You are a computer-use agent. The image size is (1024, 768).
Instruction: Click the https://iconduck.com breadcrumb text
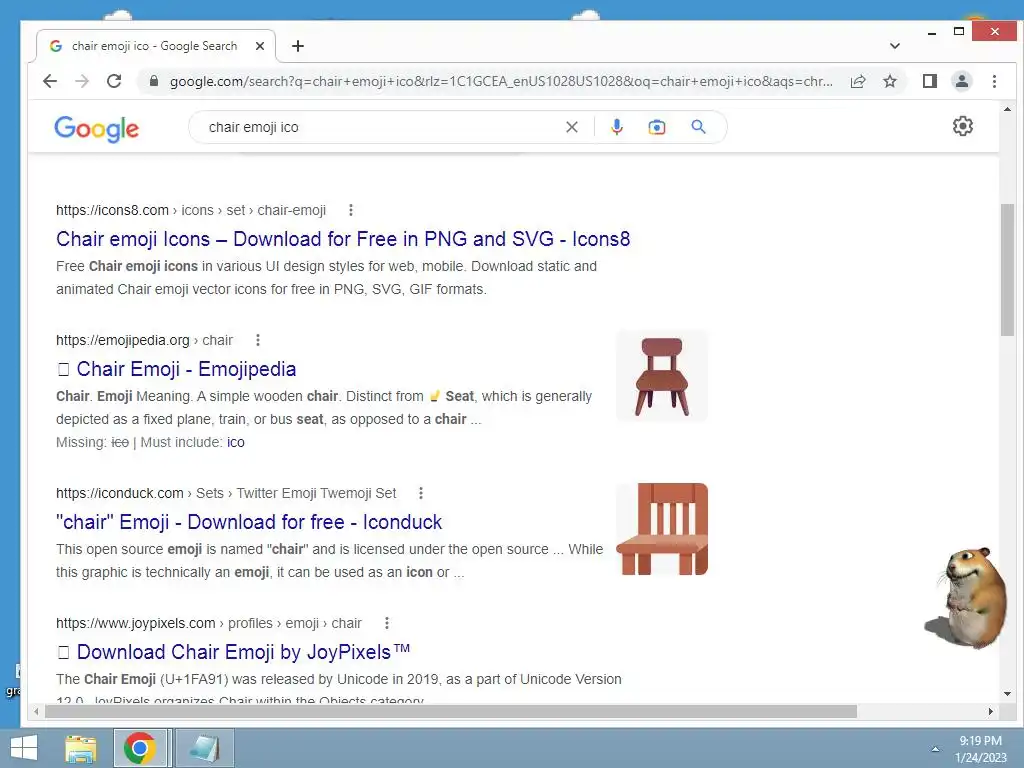click(x=120, y=493)
